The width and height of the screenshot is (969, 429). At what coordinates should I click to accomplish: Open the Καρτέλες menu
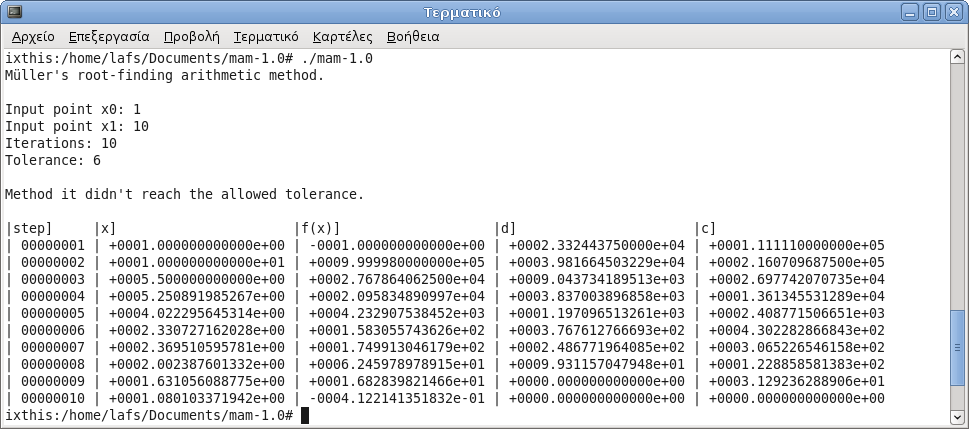343,37
